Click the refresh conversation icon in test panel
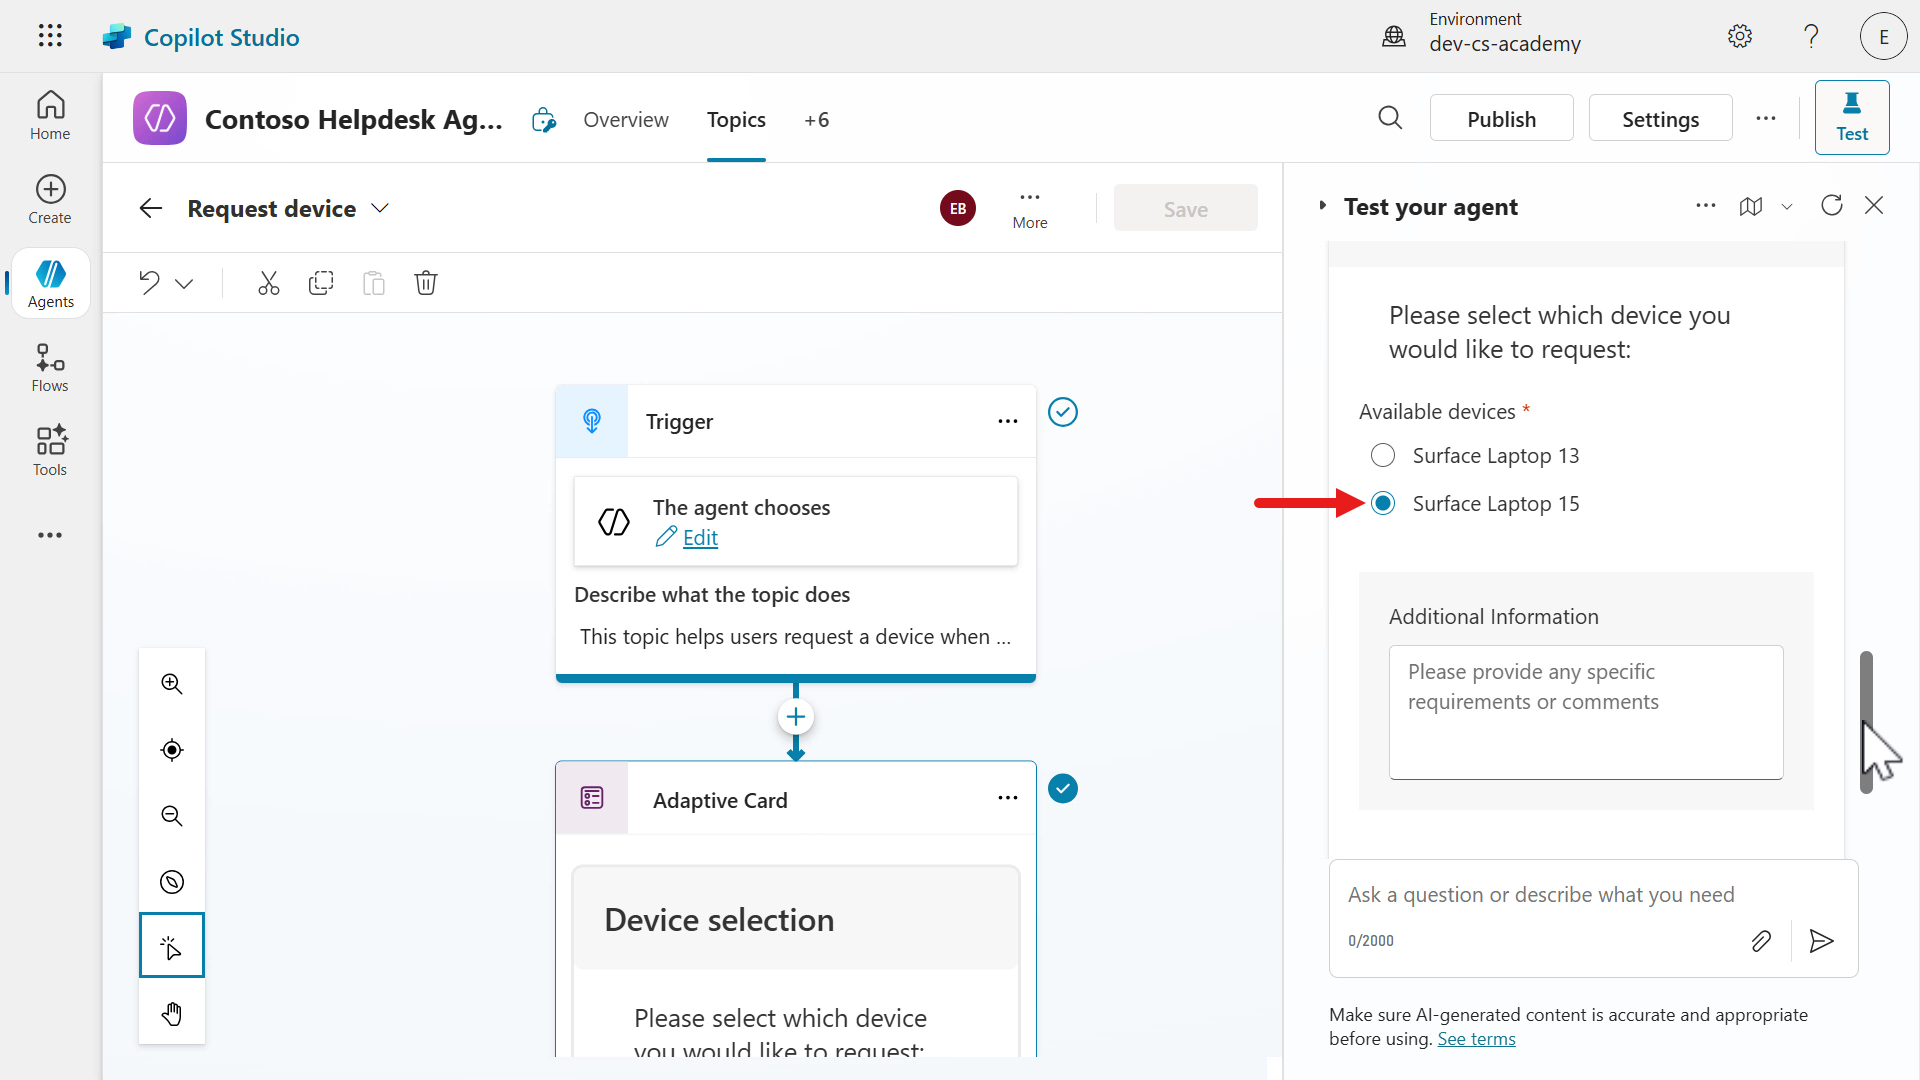Viewport: 1920px width, 1080px height. pos(1831,206)
